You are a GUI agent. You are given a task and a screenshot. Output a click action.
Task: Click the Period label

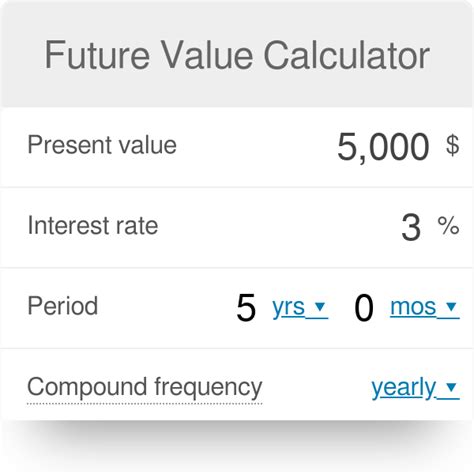(x=63, y=306)
